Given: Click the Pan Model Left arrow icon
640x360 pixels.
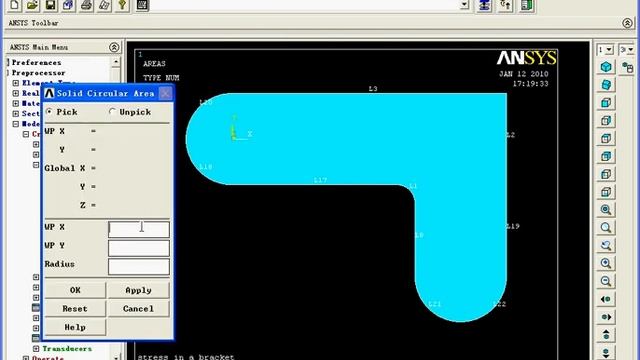Looking at the screenshot, I should pos(606,299).
